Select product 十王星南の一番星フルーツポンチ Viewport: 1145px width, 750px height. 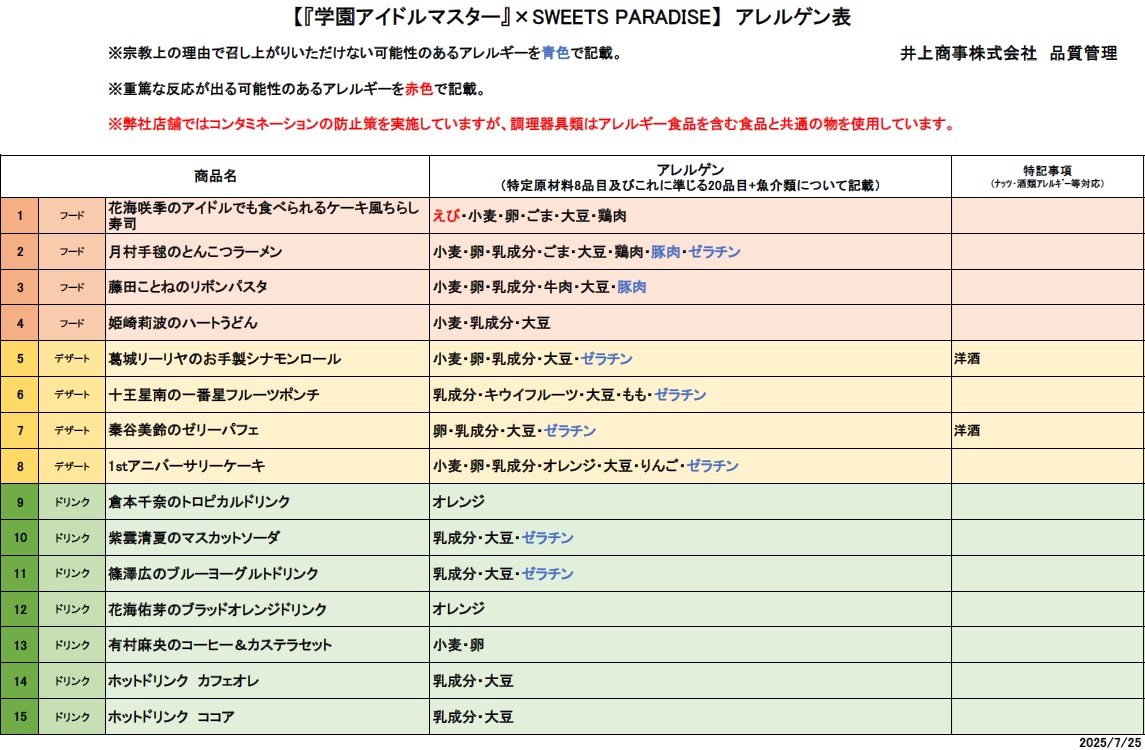click(267, 395)
